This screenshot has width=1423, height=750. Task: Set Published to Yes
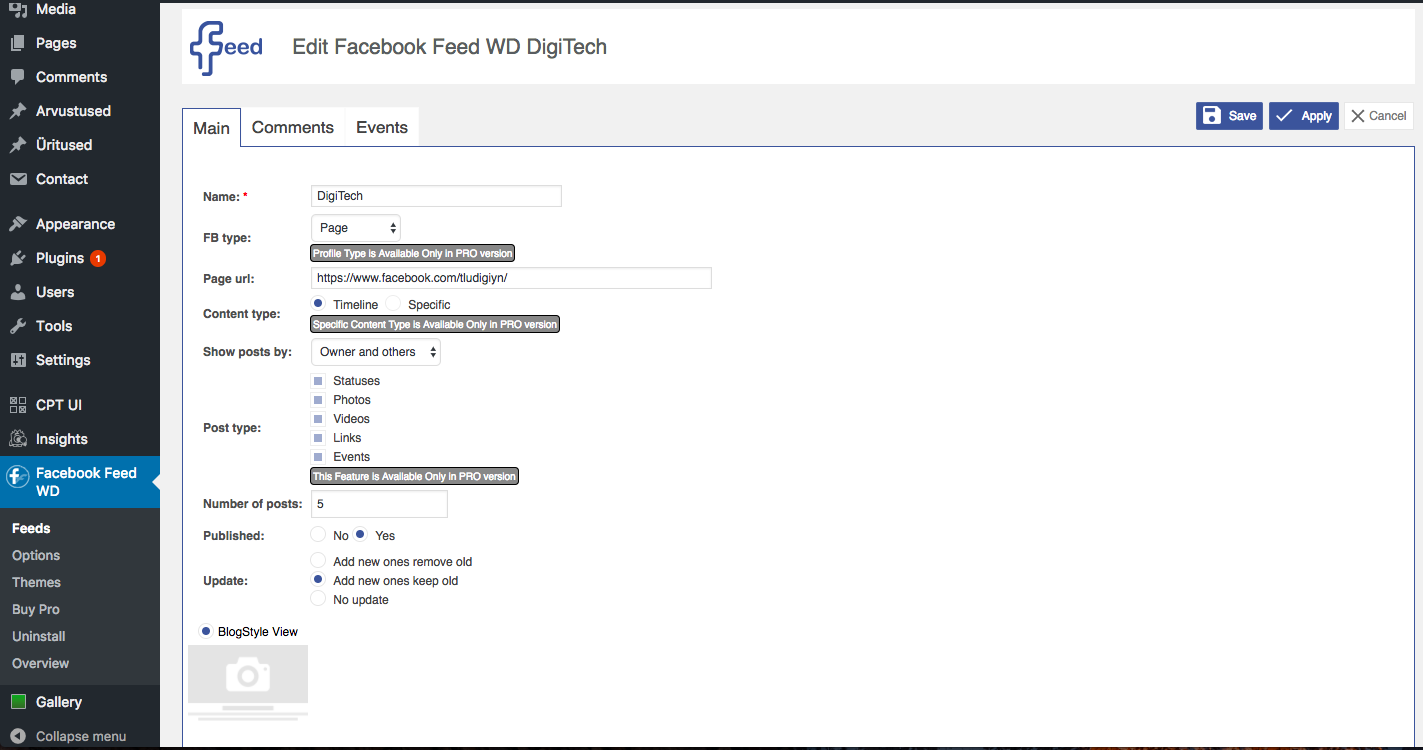point(360,535)
